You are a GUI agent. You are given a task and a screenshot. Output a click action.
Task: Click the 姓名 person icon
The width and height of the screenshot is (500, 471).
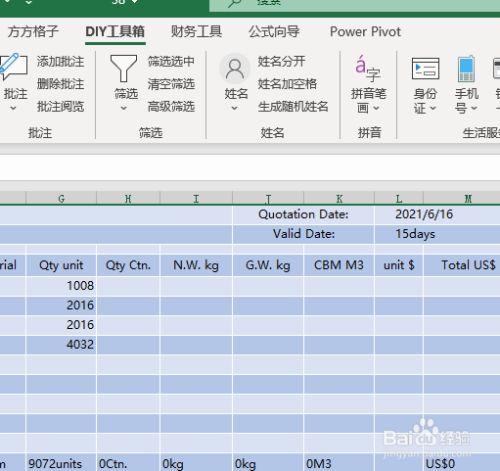click(235, 69)
